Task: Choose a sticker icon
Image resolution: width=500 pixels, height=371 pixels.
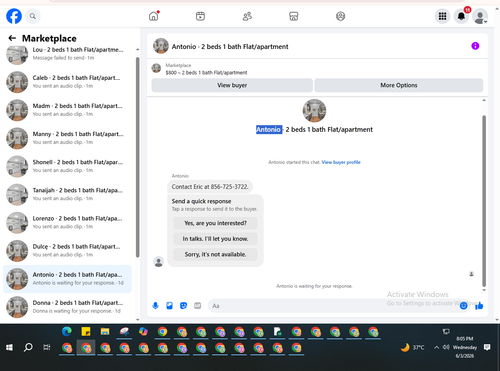Action: 183,306
